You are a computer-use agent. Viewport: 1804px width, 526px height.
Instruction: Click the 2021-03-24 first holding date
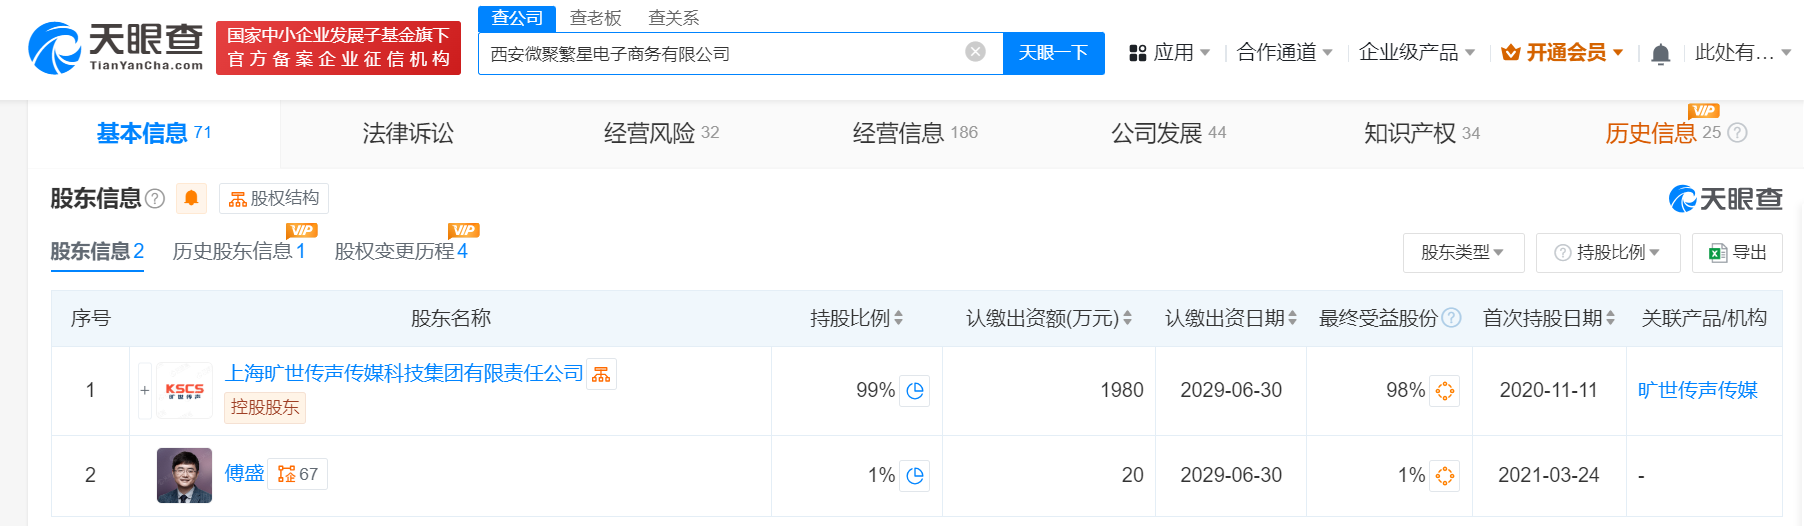1548,475
